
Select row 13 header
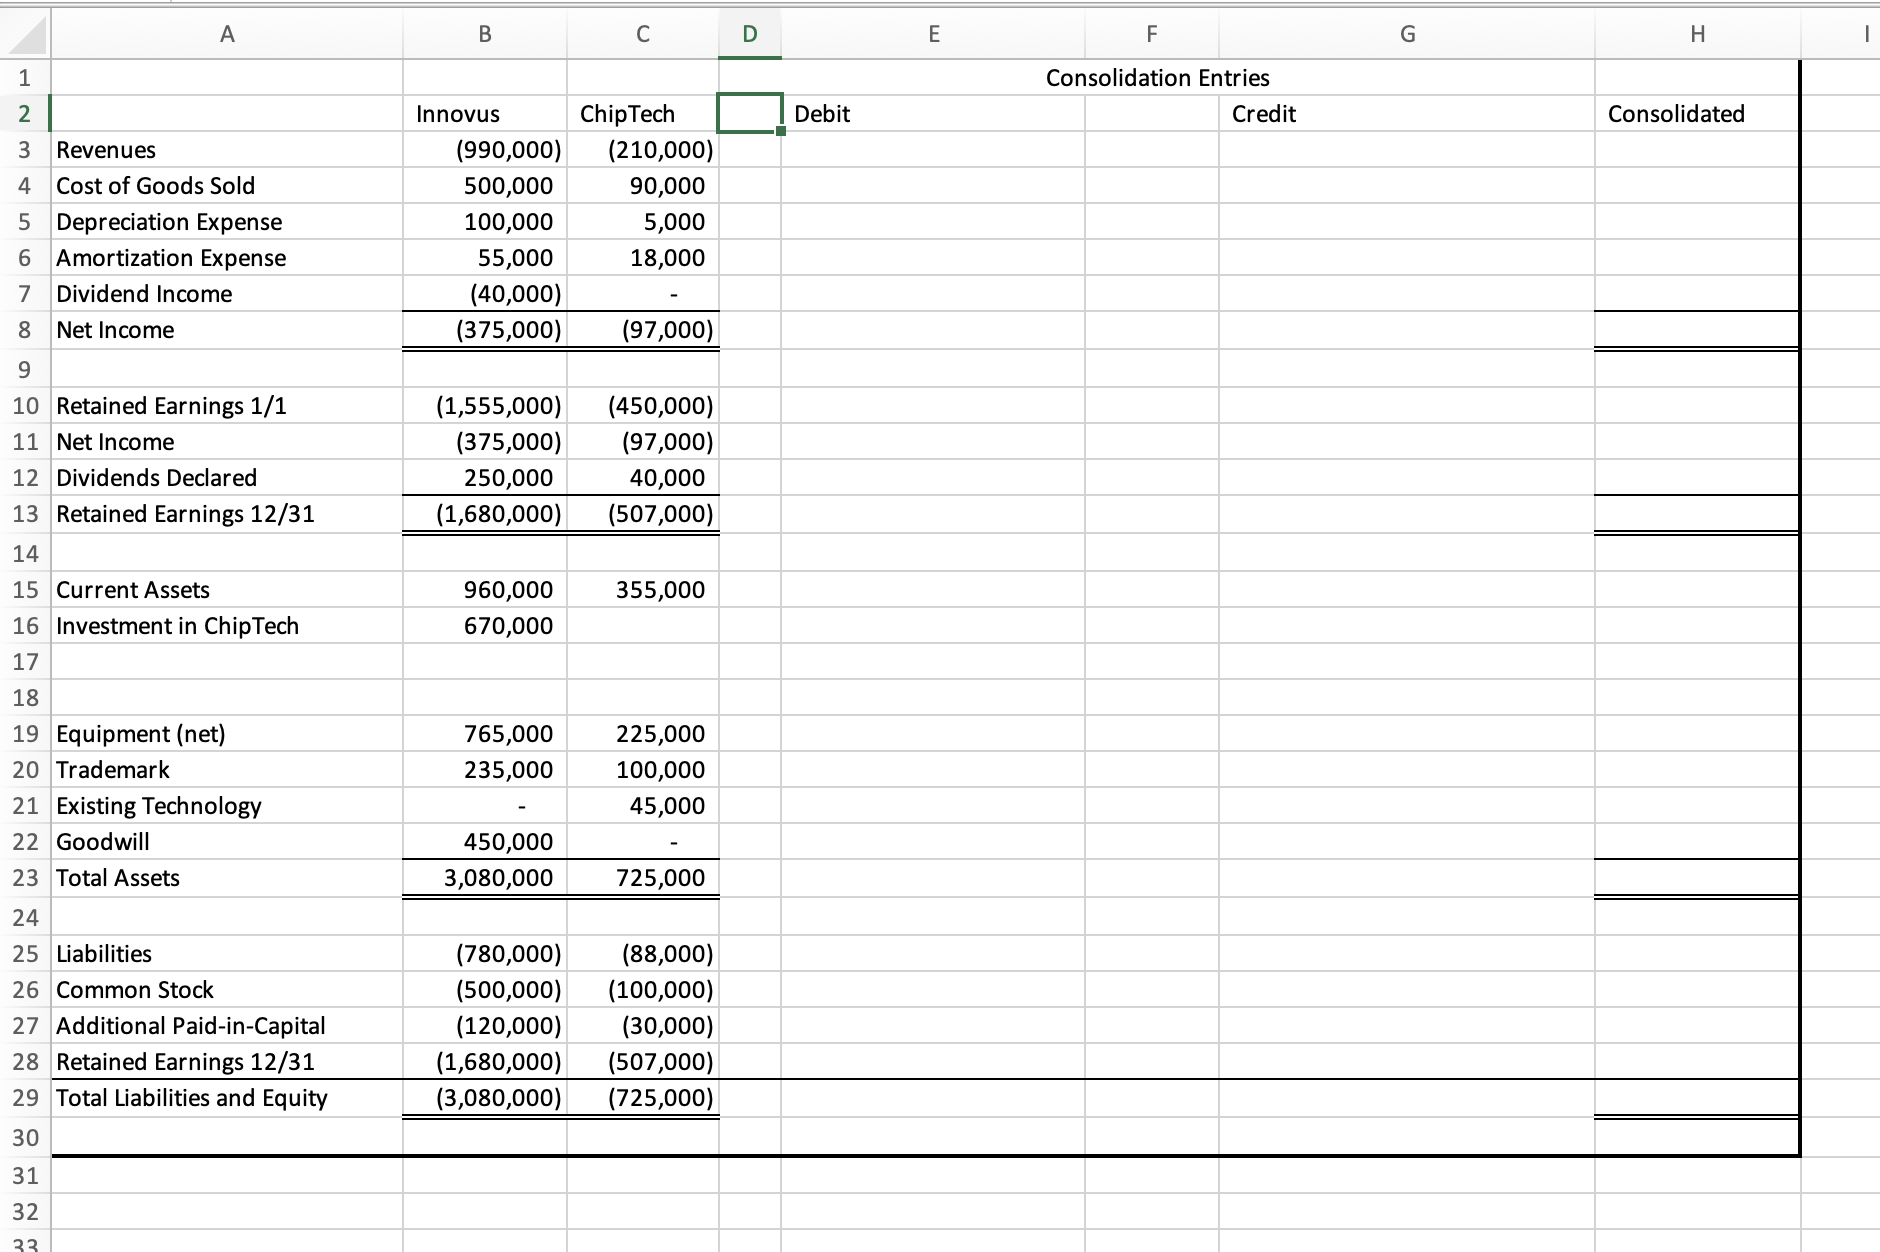tap(25, 513)
